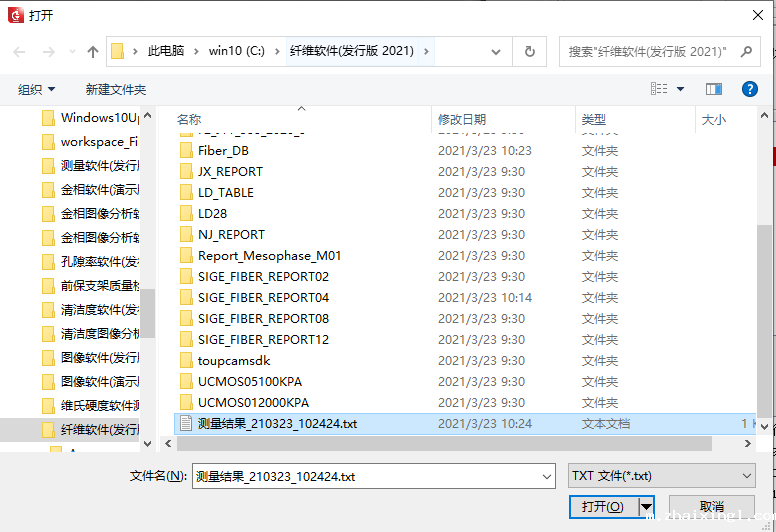Click the horizontal scrollbar in file list
The image size is (776, 532).
pyautogui.click(x=440, y=443)
